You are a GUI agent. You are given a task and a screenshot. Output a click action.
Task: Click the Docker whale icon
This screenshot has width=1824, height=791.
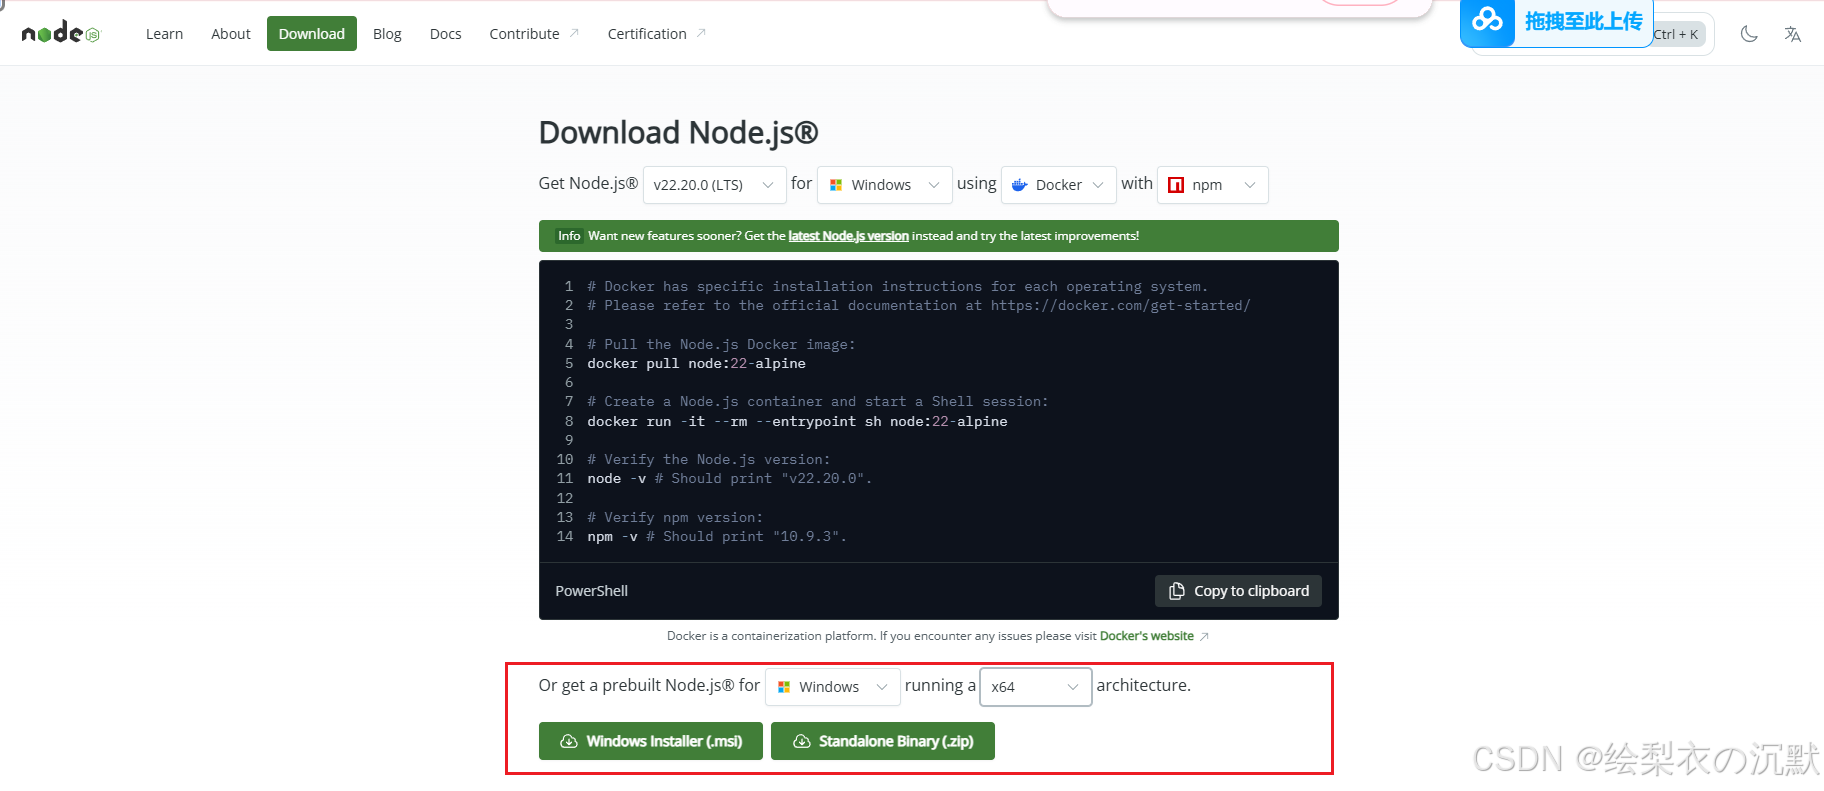[1020, 185]
